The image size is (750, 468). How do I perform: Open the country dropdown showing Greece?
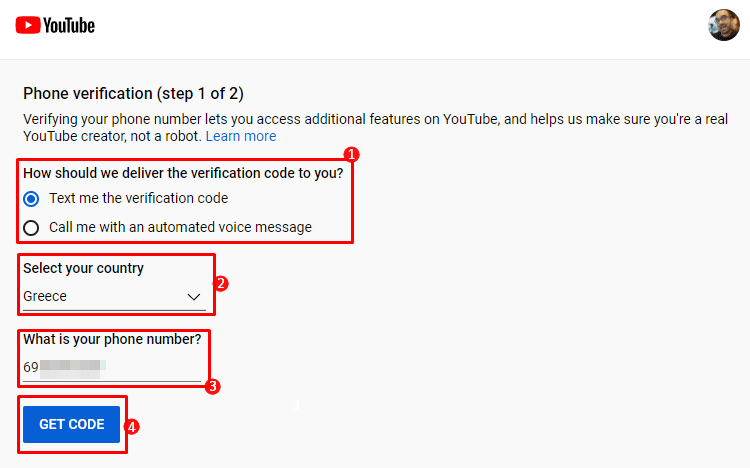coord(114,297)
